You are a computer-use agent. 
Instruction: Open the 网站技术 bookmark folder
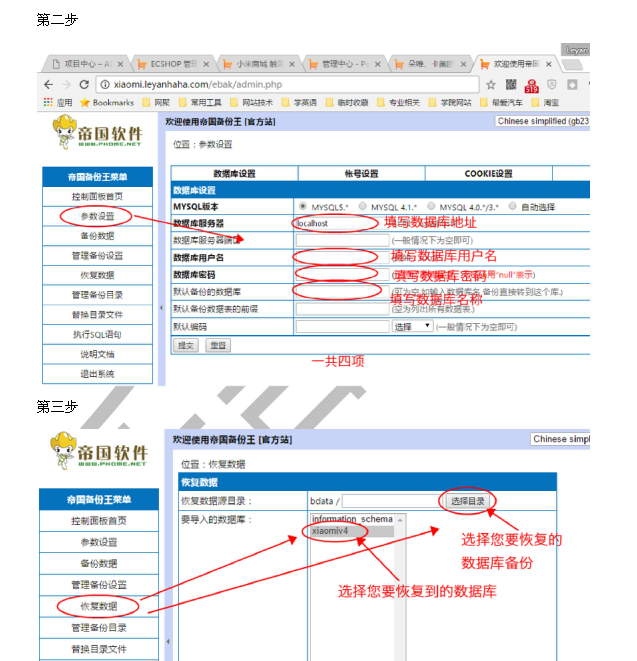252,102
